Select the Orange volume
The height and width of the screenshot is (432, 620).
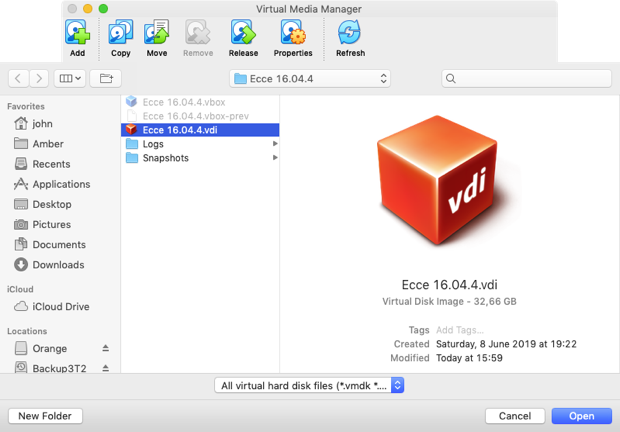[40, 349]
